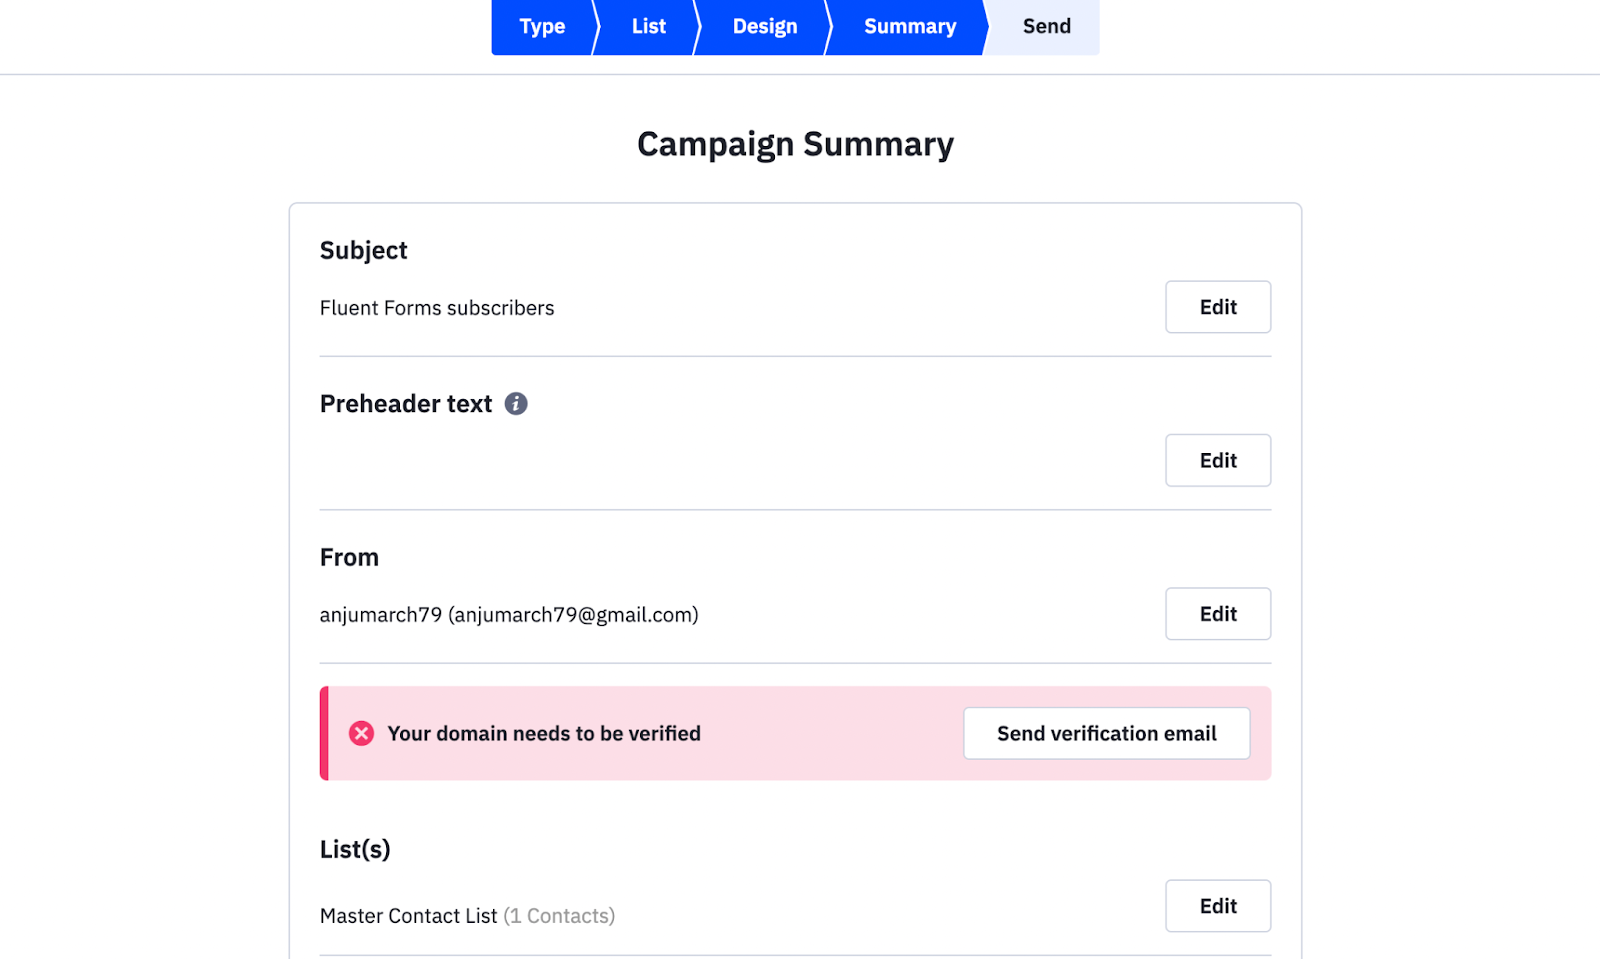Select the Summary step
Screen dimensions: 1600x959
(909, 27)
